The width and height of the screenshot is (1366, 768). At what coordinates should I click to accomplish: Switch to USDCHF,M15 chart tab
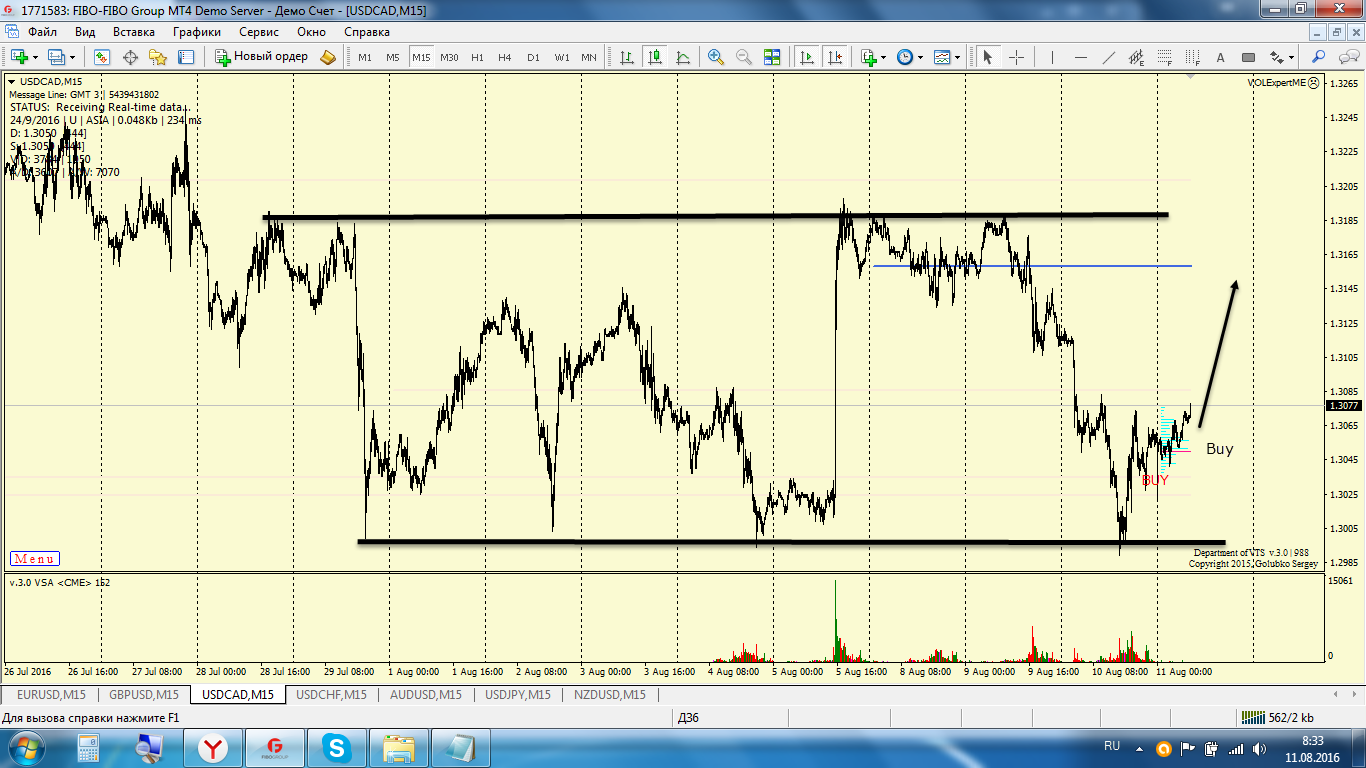click(x=331, y=694)
